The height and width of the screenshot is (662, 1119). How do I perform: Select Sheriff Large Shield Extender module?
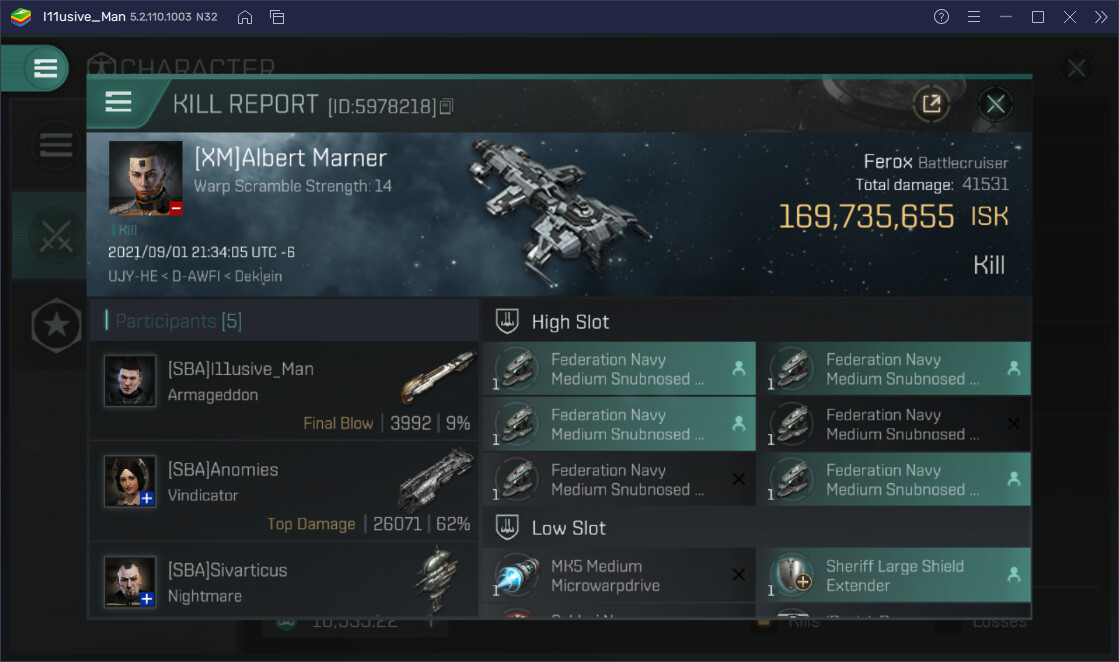tap(893, 576)
